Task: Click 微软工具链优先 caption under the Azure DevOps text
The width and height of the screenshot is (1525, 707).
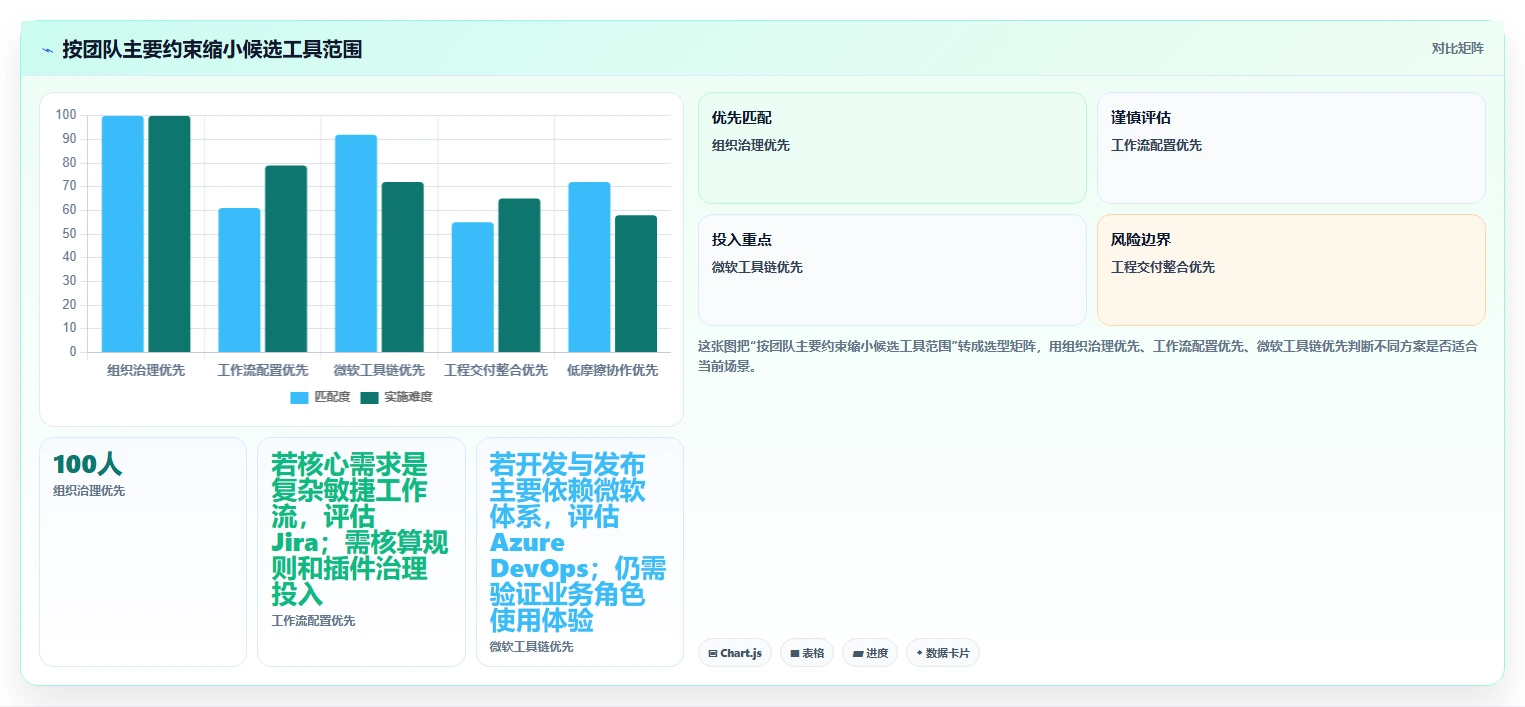Action: tap(531, 647)
